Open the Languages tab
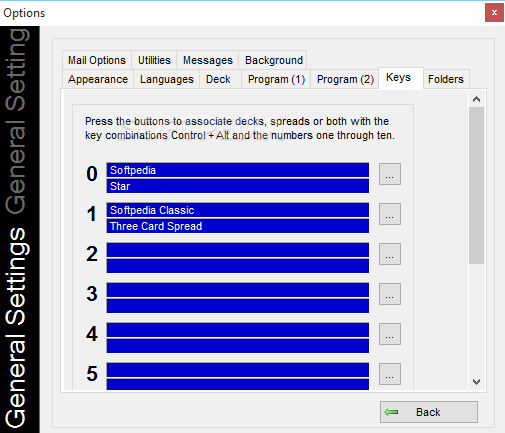 [x=167, y=79]
